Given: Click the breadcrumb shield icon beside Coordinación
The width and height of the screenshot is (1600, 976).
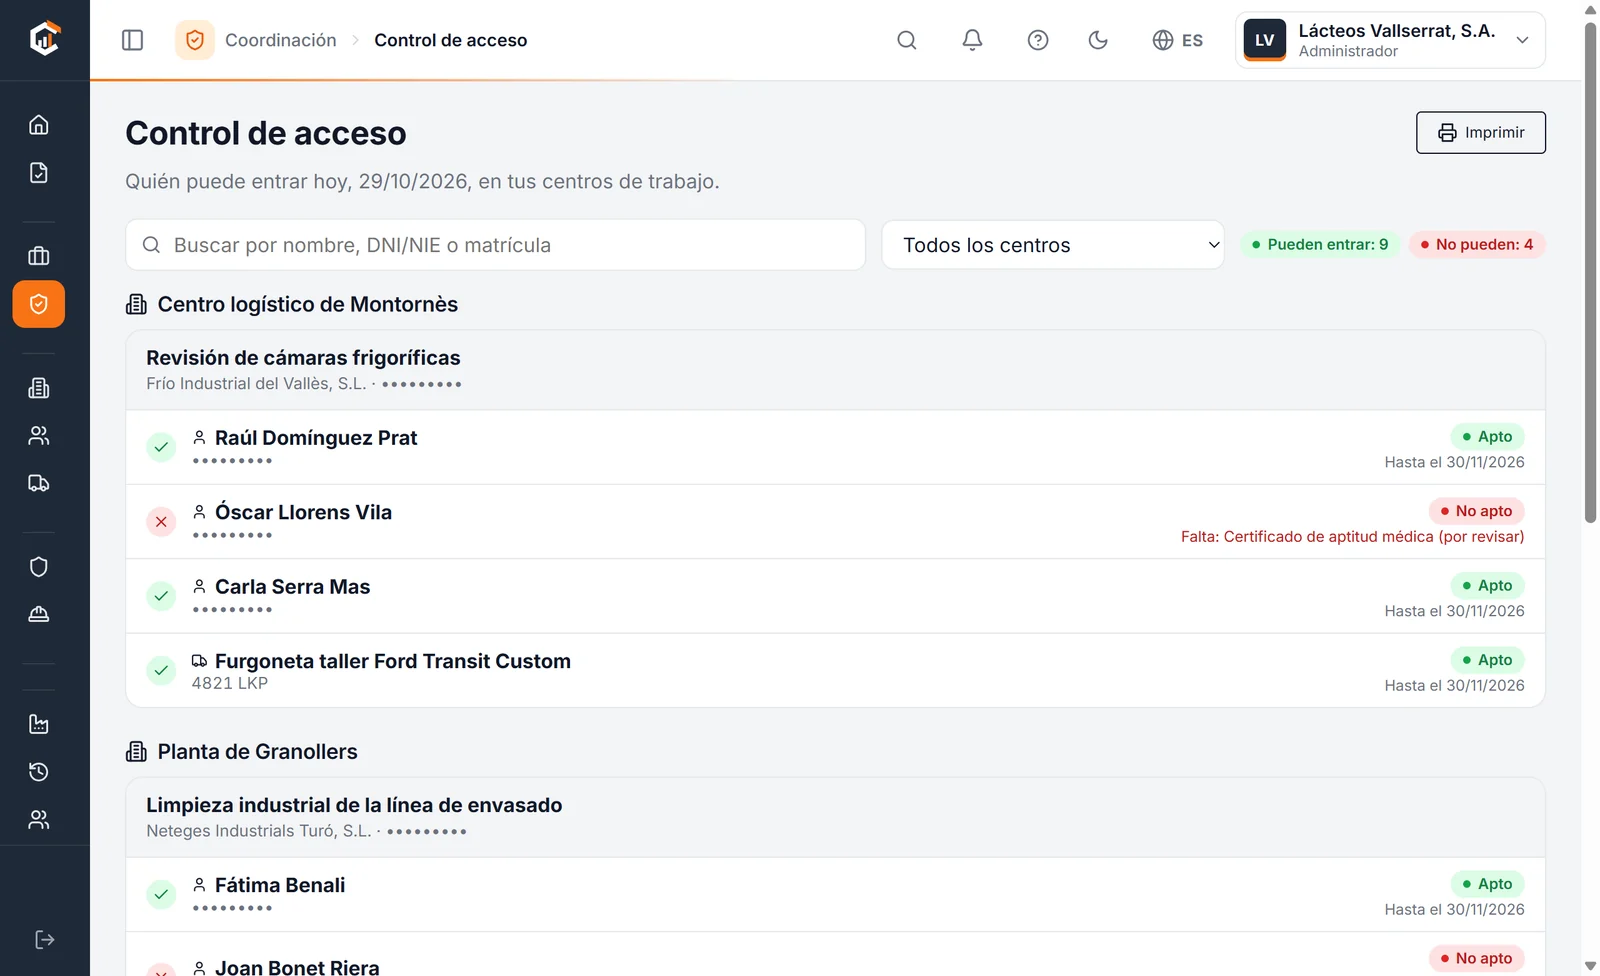Looking at the screenshot, I should coord(195,40).
